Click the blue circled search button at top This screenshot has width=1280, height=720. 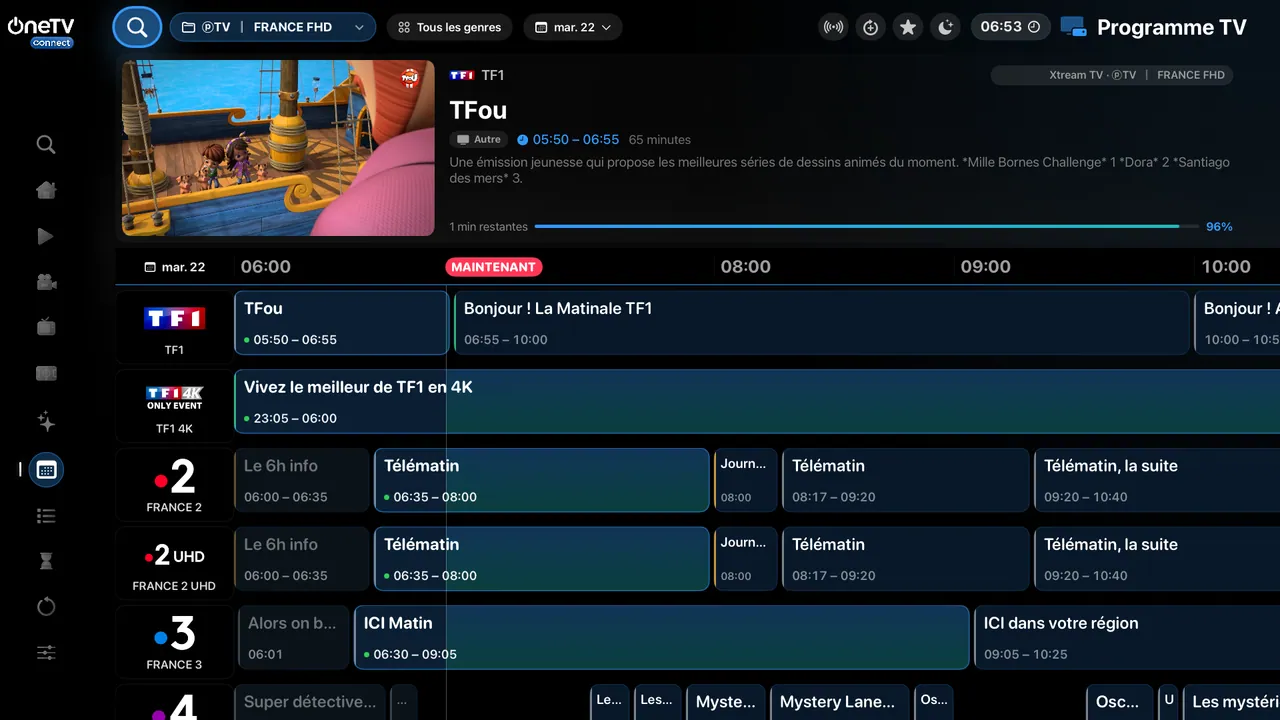(x=137, y=27)
